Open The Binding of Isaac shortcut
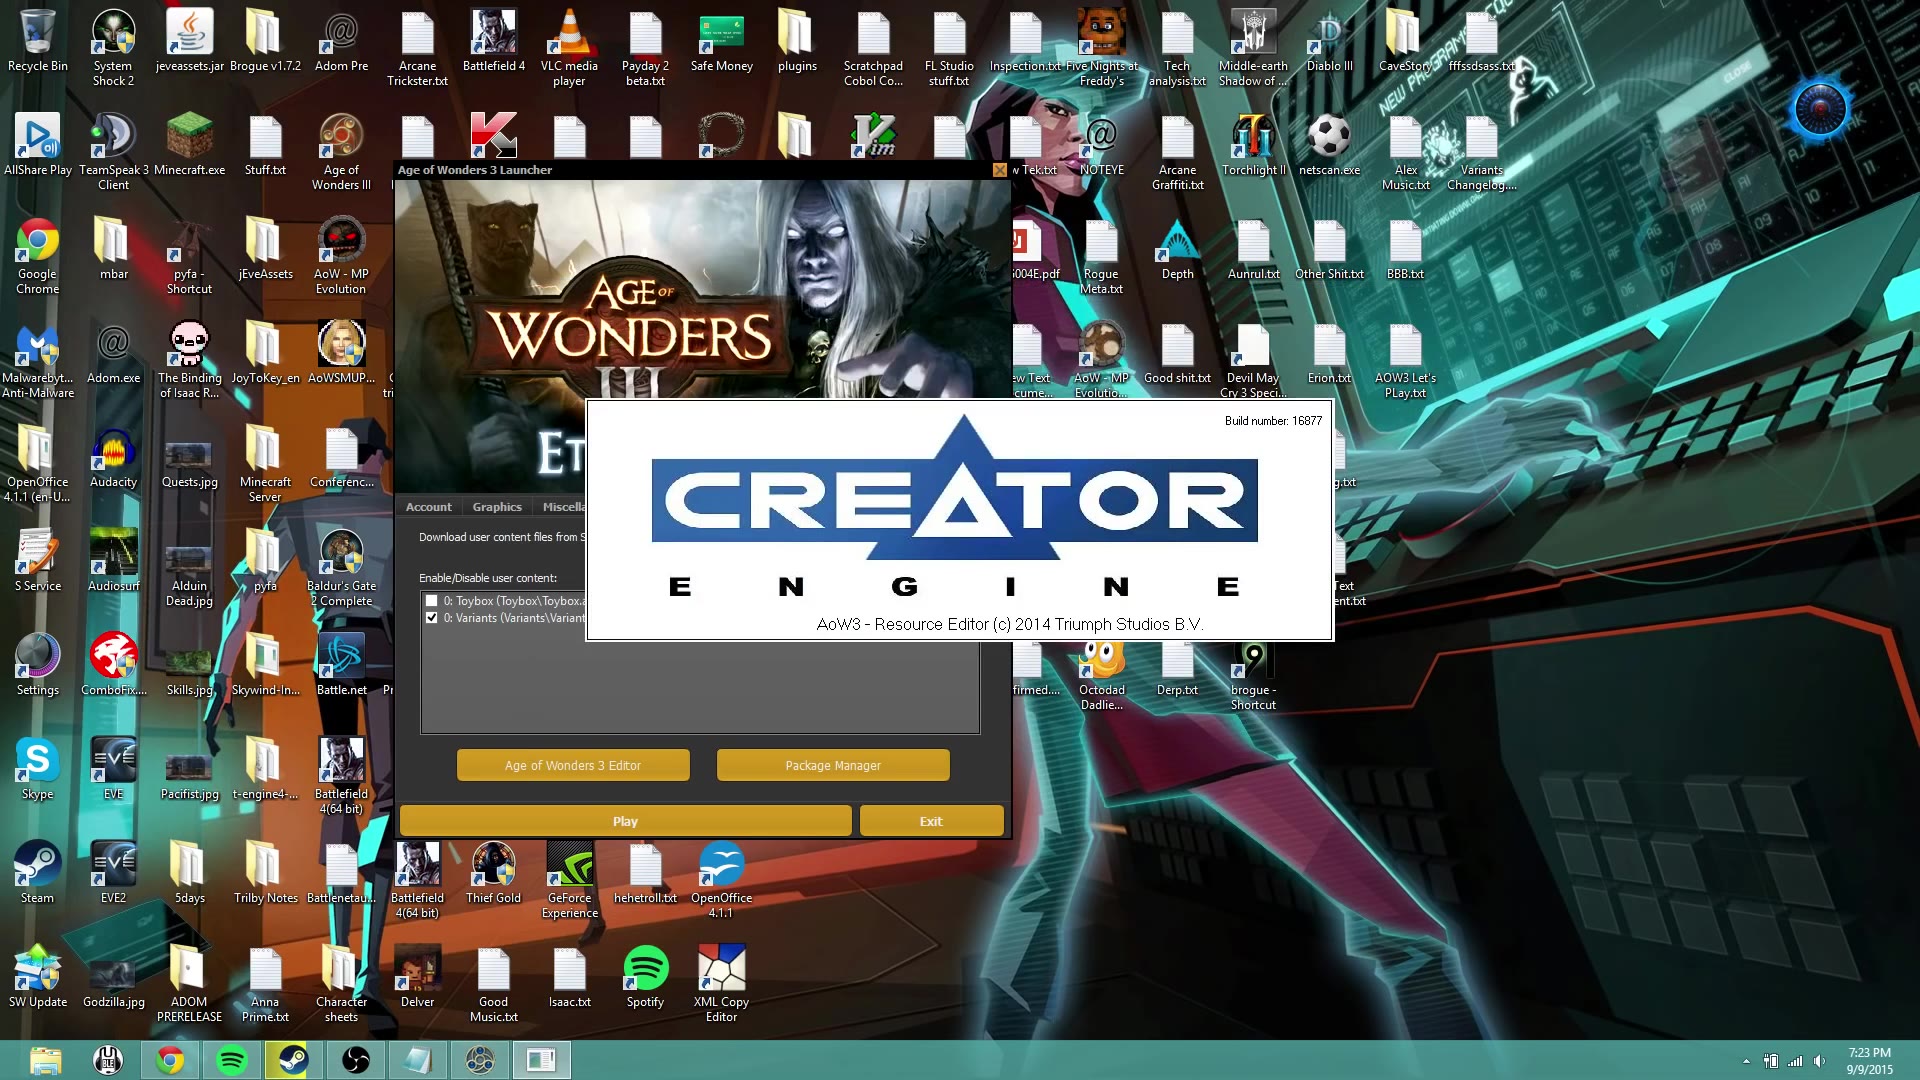The height and width of the screenshot is (1080, 1920). [x=189, y=359]
